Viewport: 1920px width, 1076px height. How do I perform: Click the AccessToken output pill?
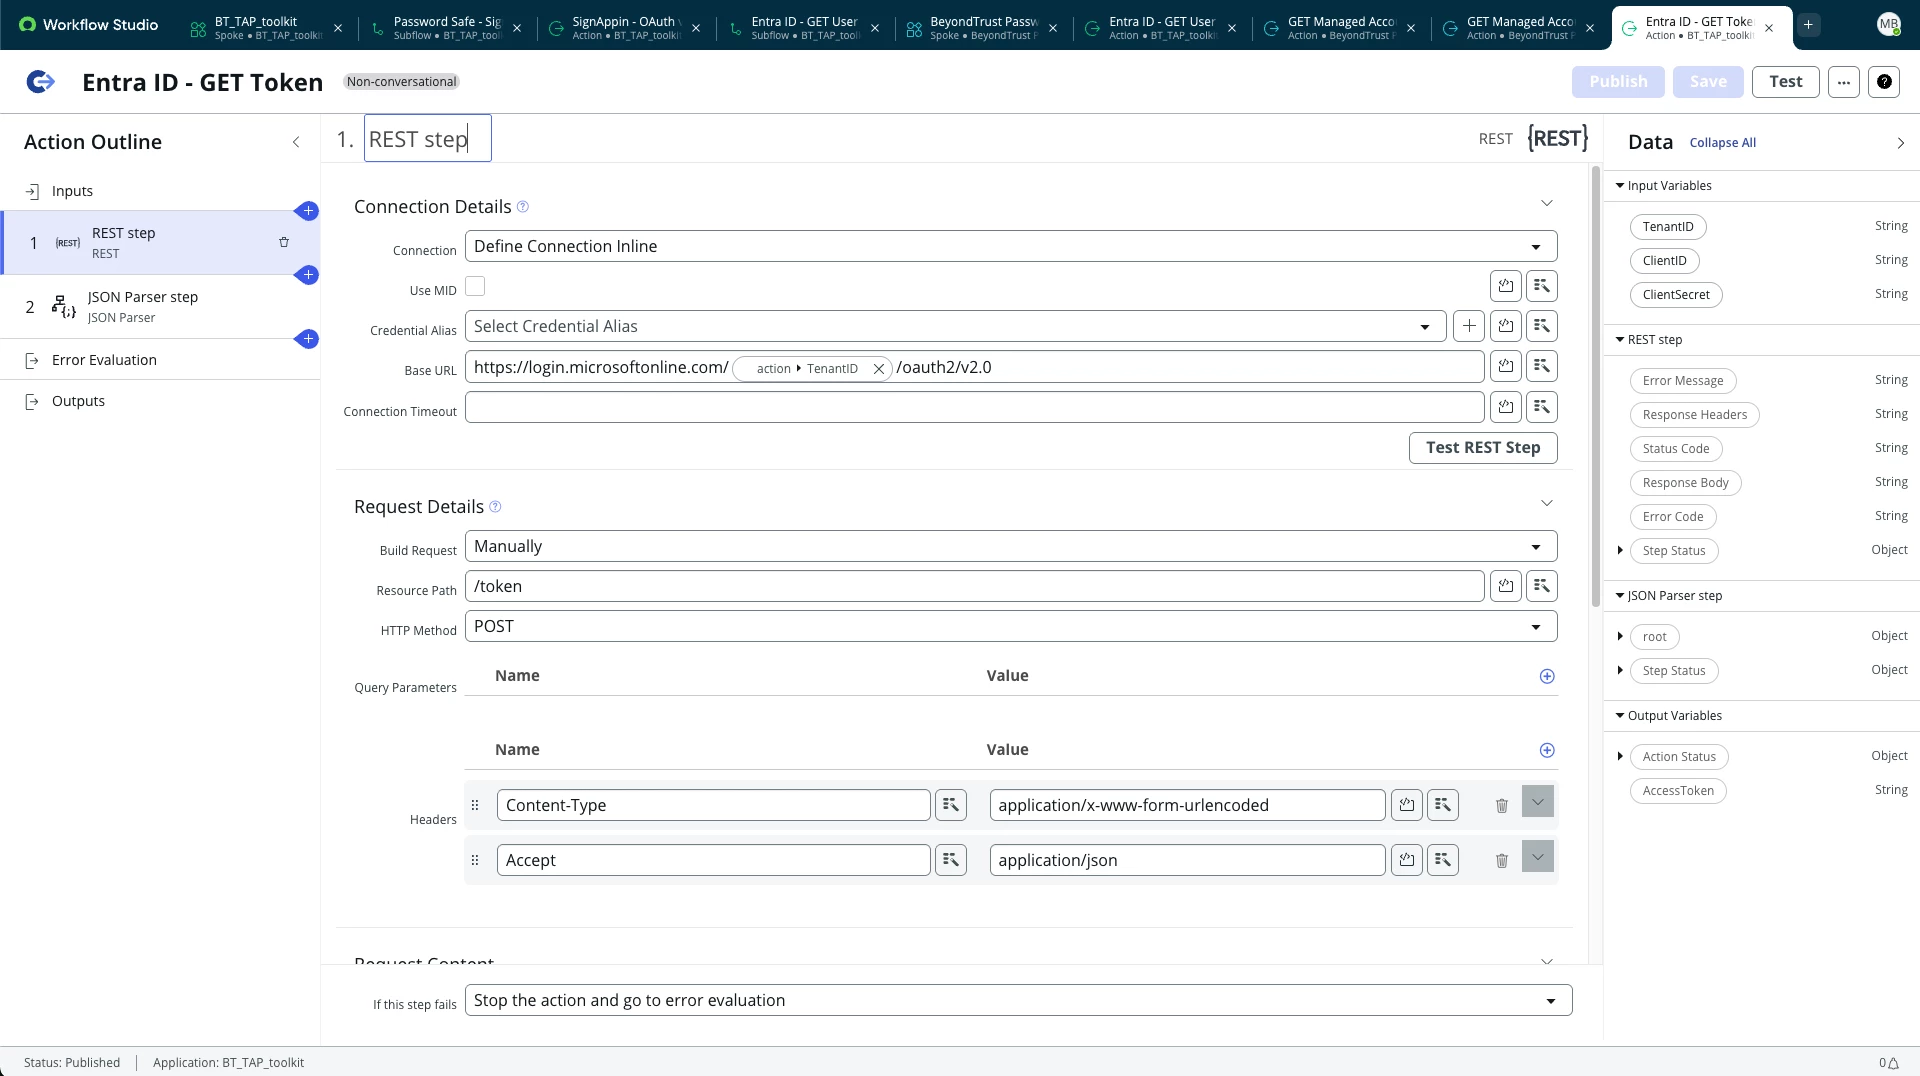tap(1678, 791)
